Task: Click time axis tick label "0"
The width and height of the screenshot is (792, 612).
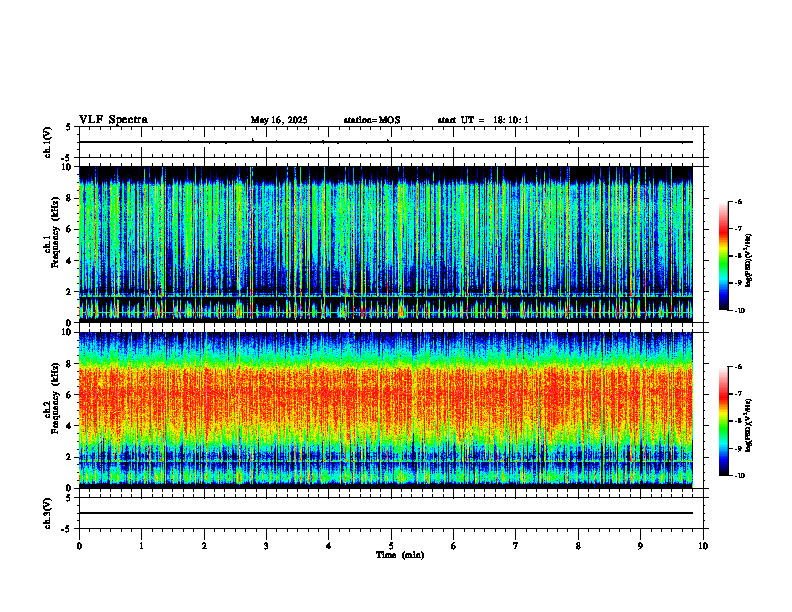Action: pos(79,546)
